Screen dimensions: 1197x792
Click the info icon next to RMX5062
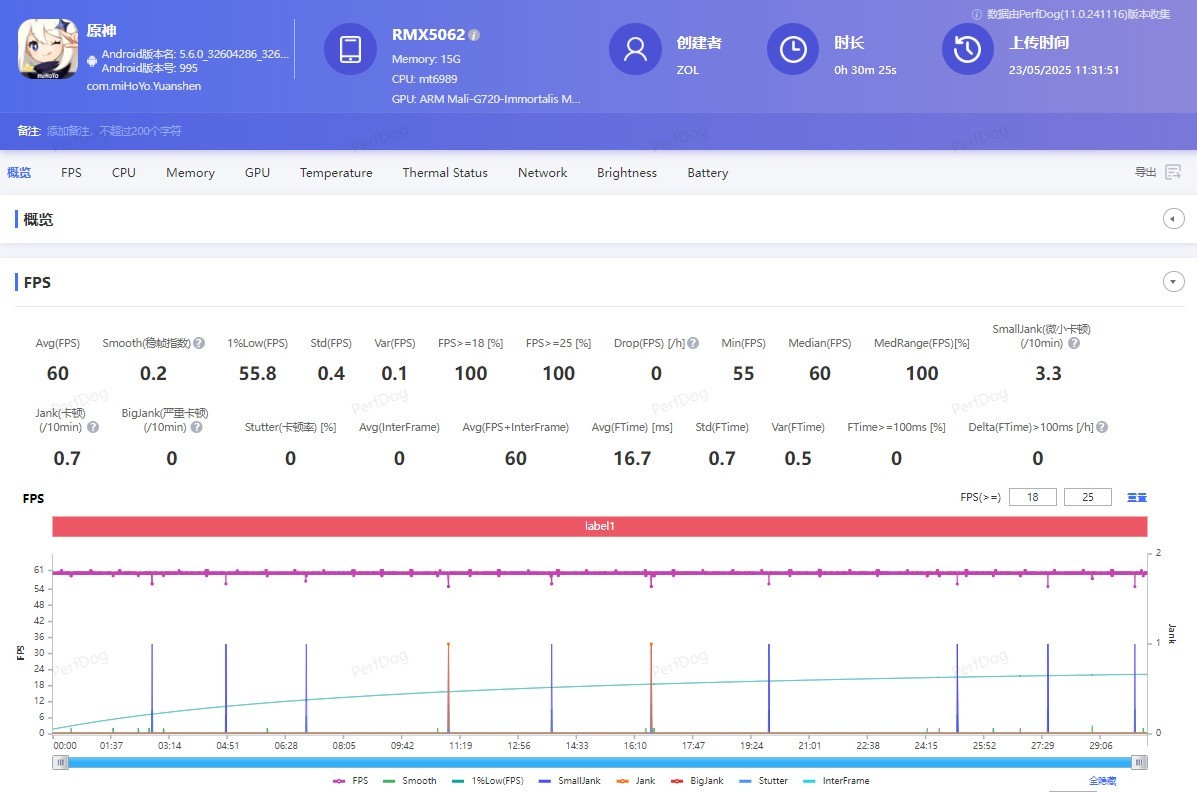click(474, 35)
